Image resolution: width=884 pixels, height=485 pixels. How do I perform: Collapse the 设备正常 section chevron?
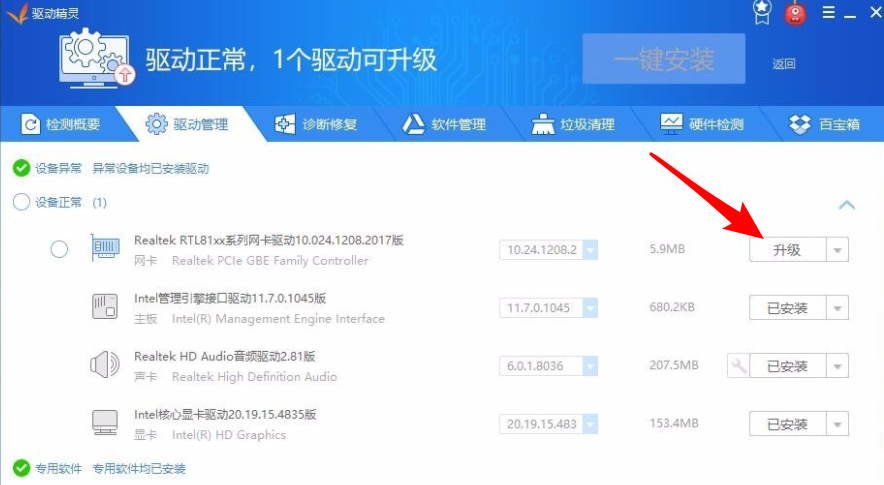click(x=846, y=205)
